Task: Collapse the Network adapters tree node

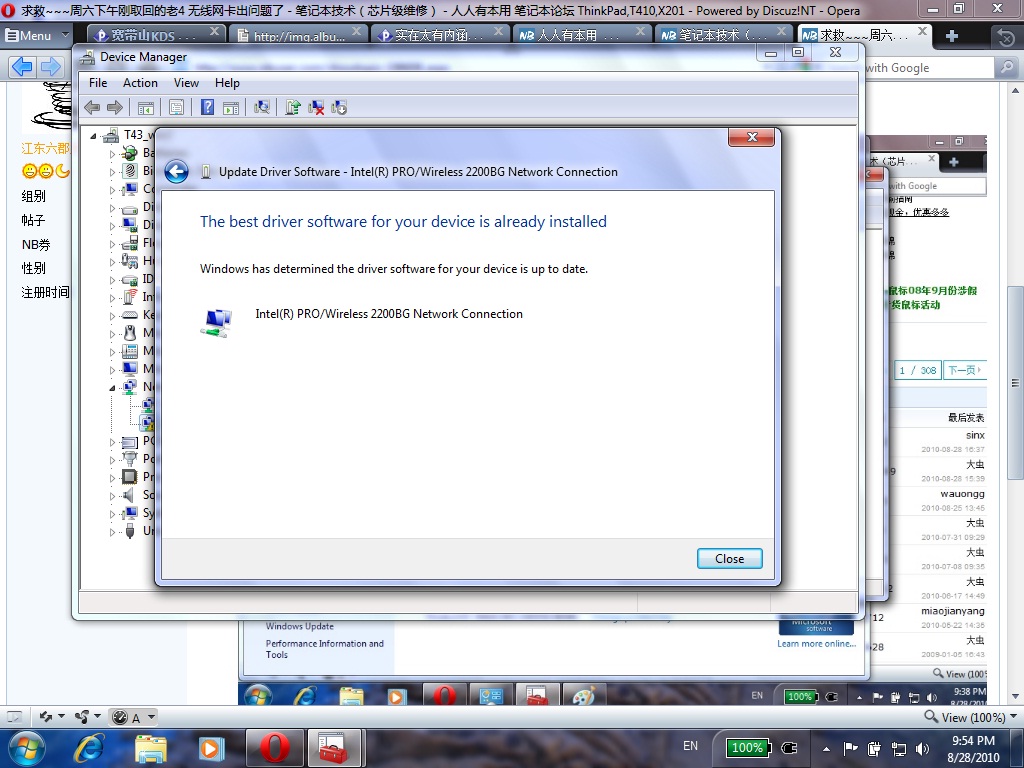Action: (112, 388)
